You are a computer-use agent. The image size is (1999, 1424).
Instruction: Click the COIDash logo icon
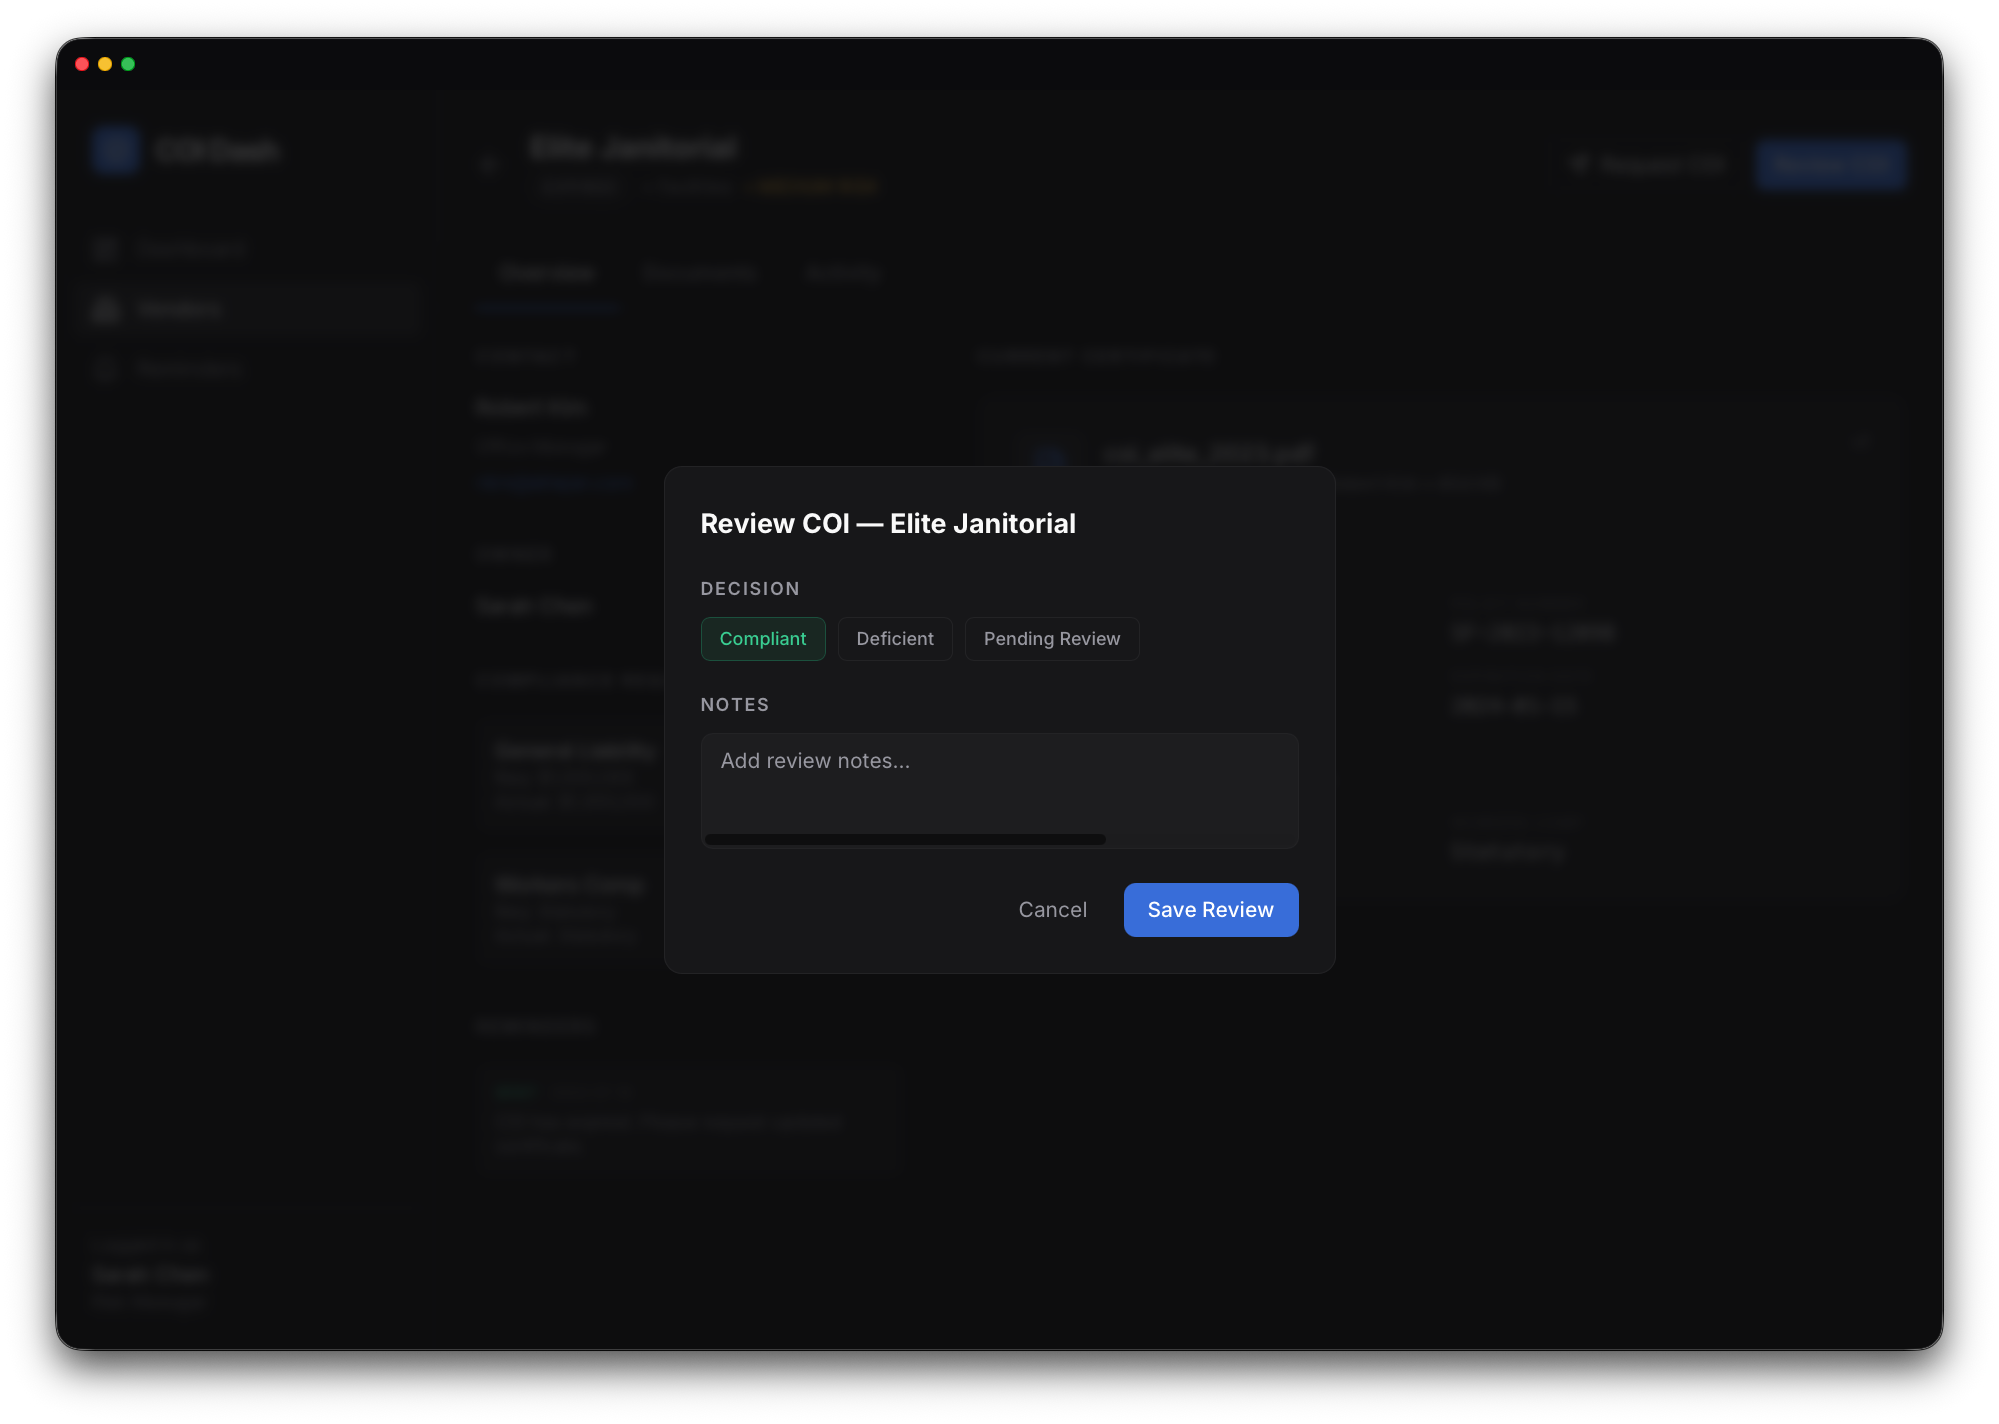pos(115,150)
